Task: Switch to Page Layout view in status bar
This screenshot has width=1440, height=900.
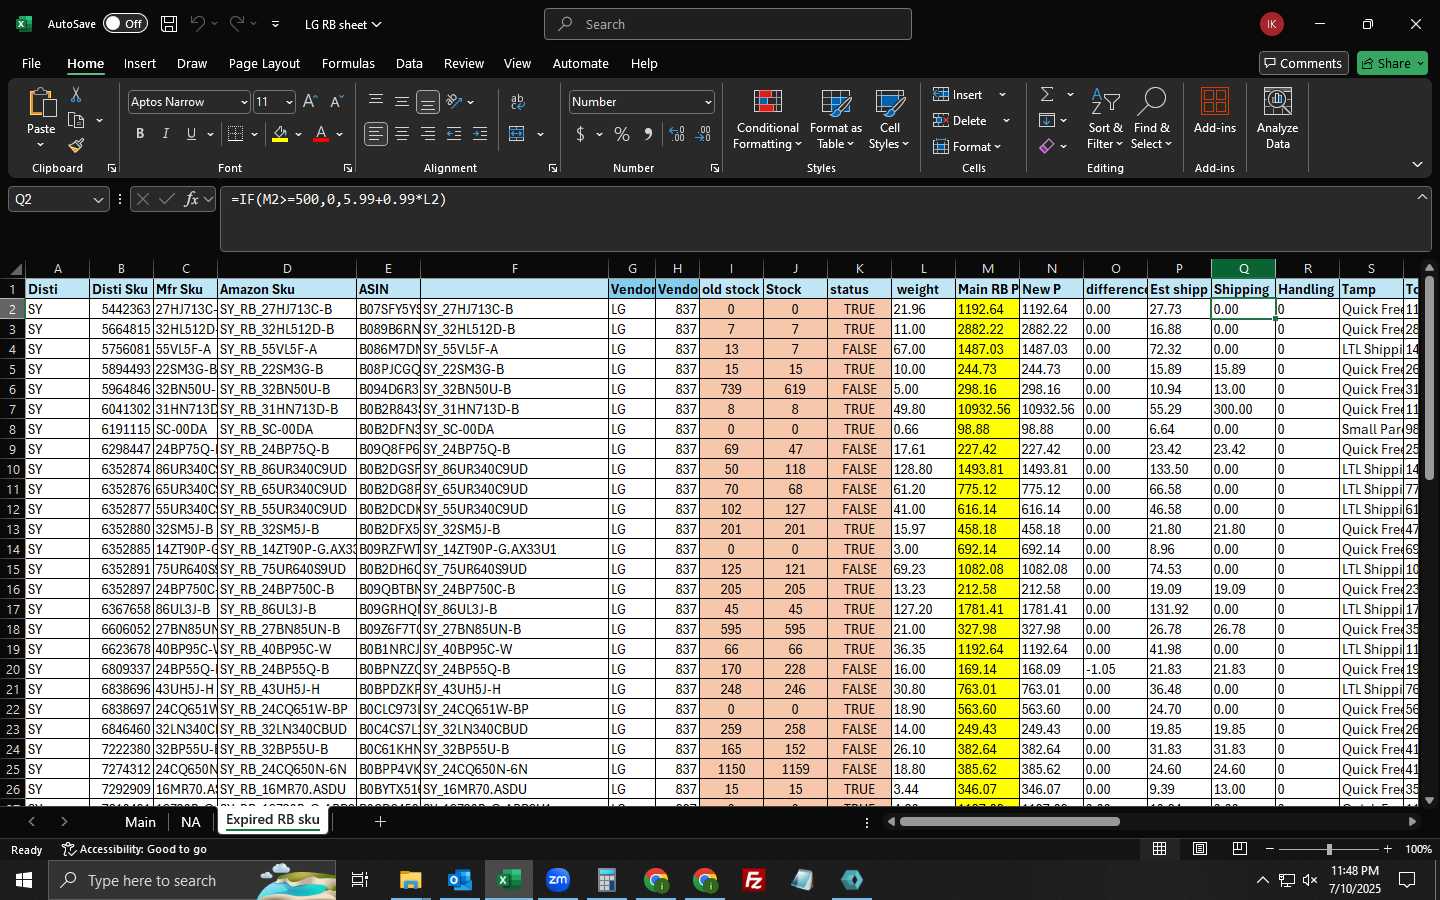Action: [1200, 849]
